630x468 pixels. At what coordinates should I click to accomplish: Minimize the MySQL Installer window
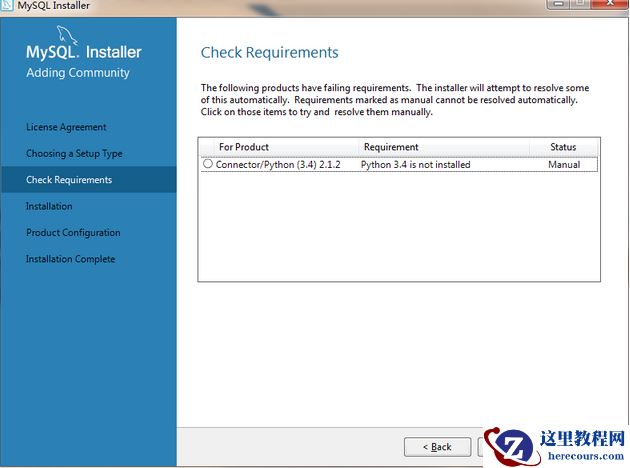[558, 4]
